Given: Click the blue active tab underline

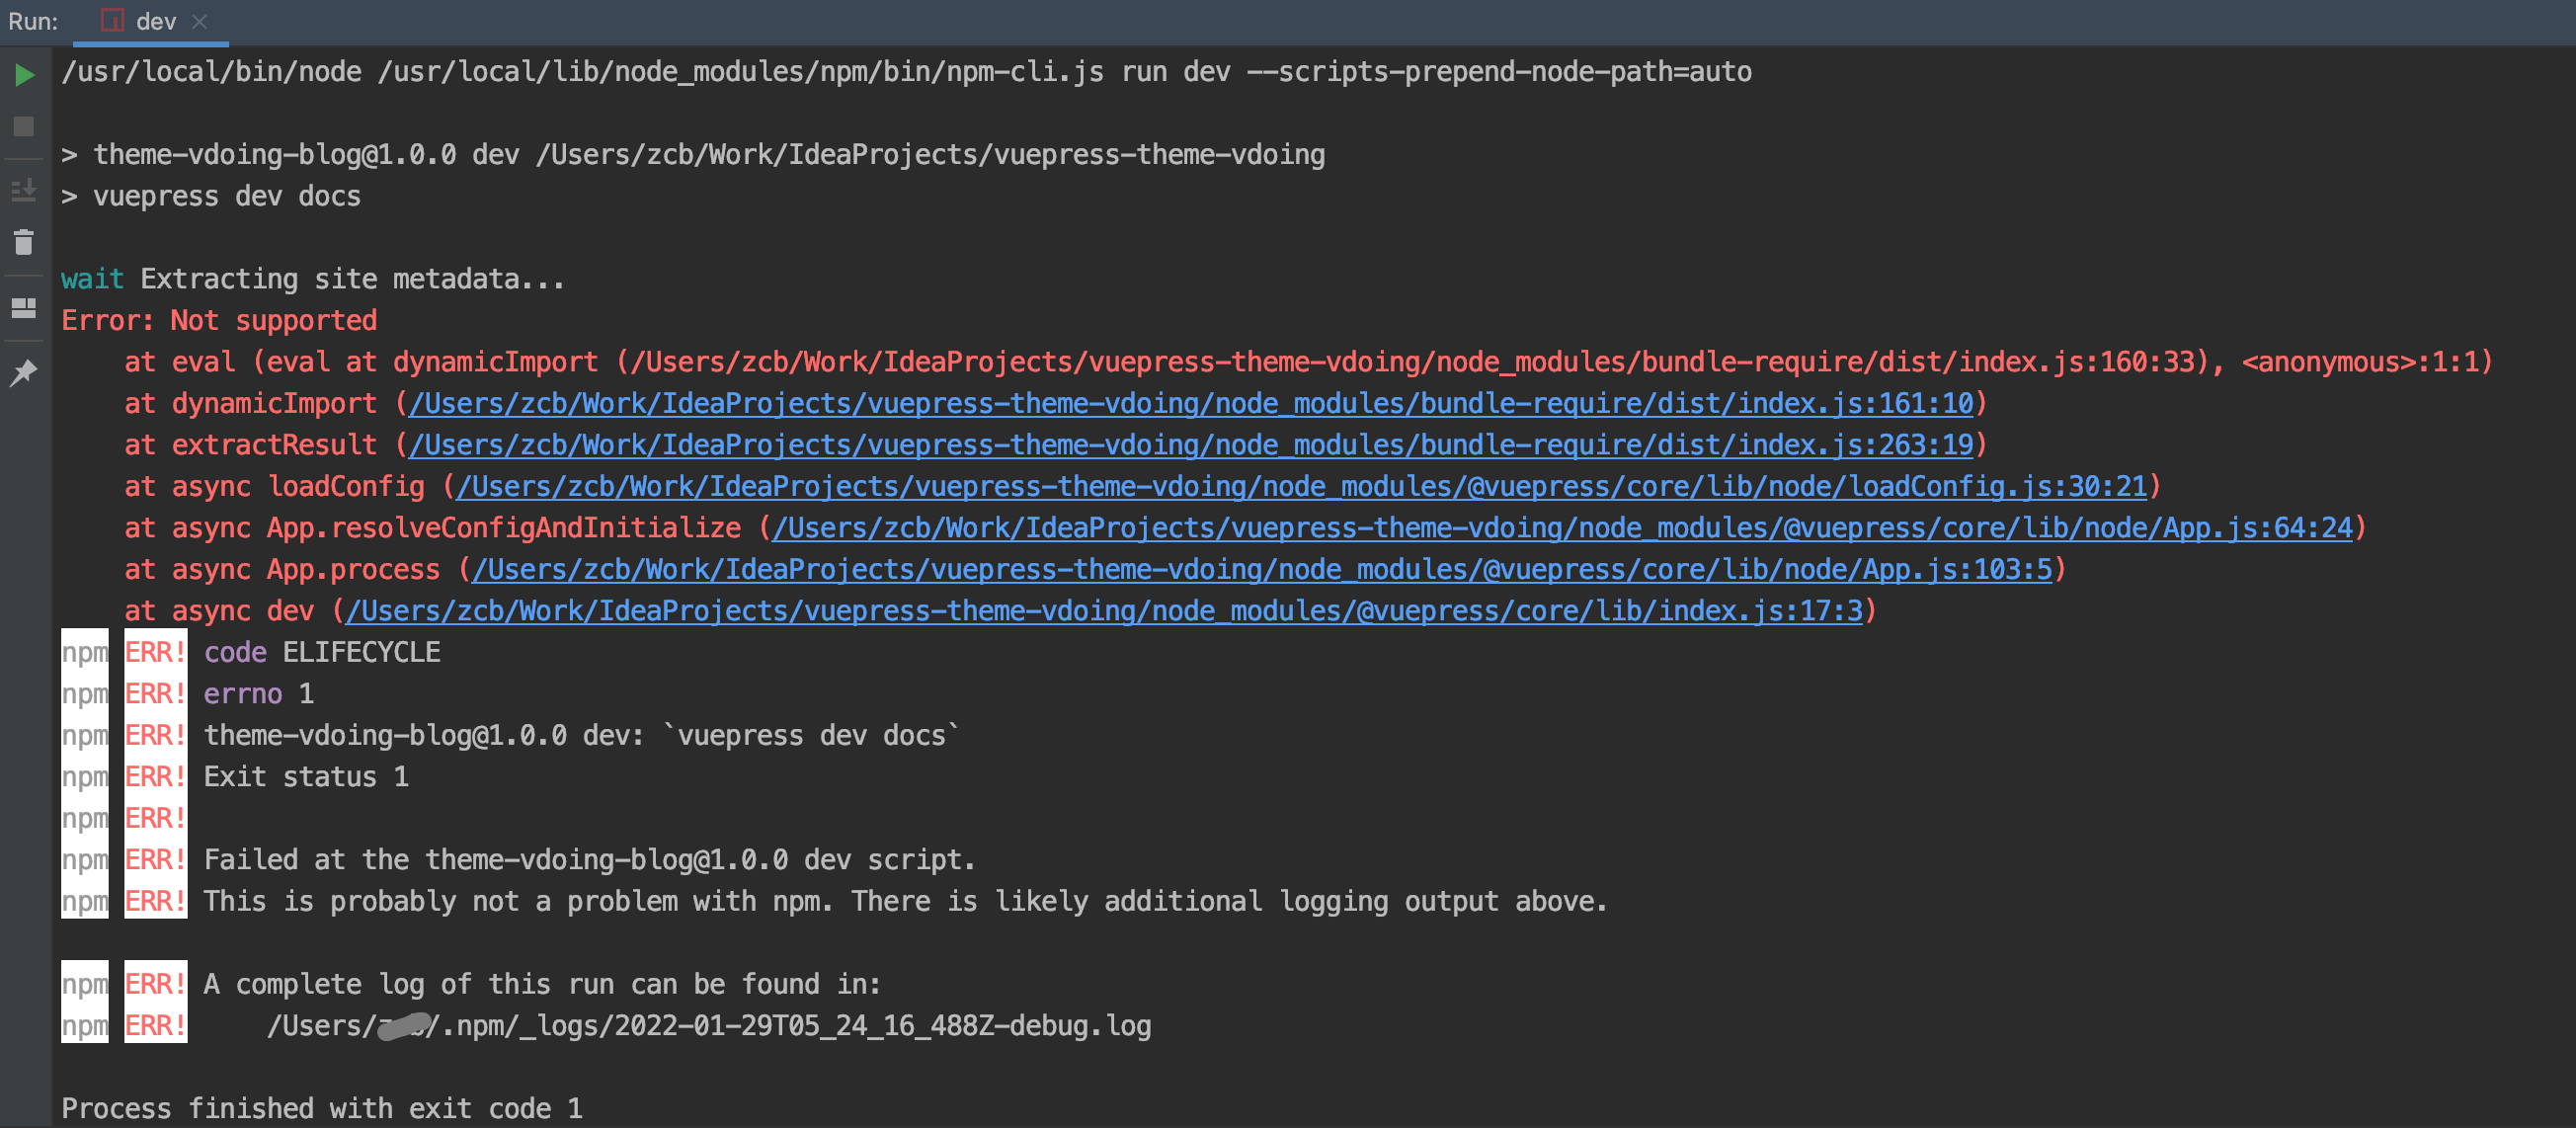Looking at the screenshot, I should [150, 43].
